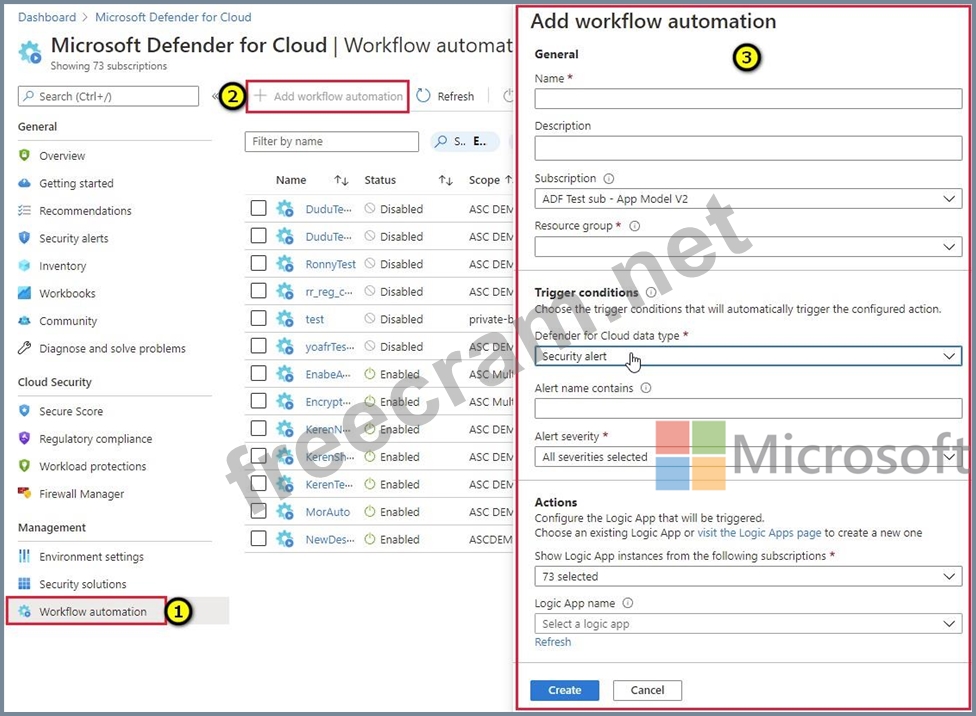The width and height of the screenshot is (976, 716).
Task: Click the Create button
Action: tap(565, 690)
